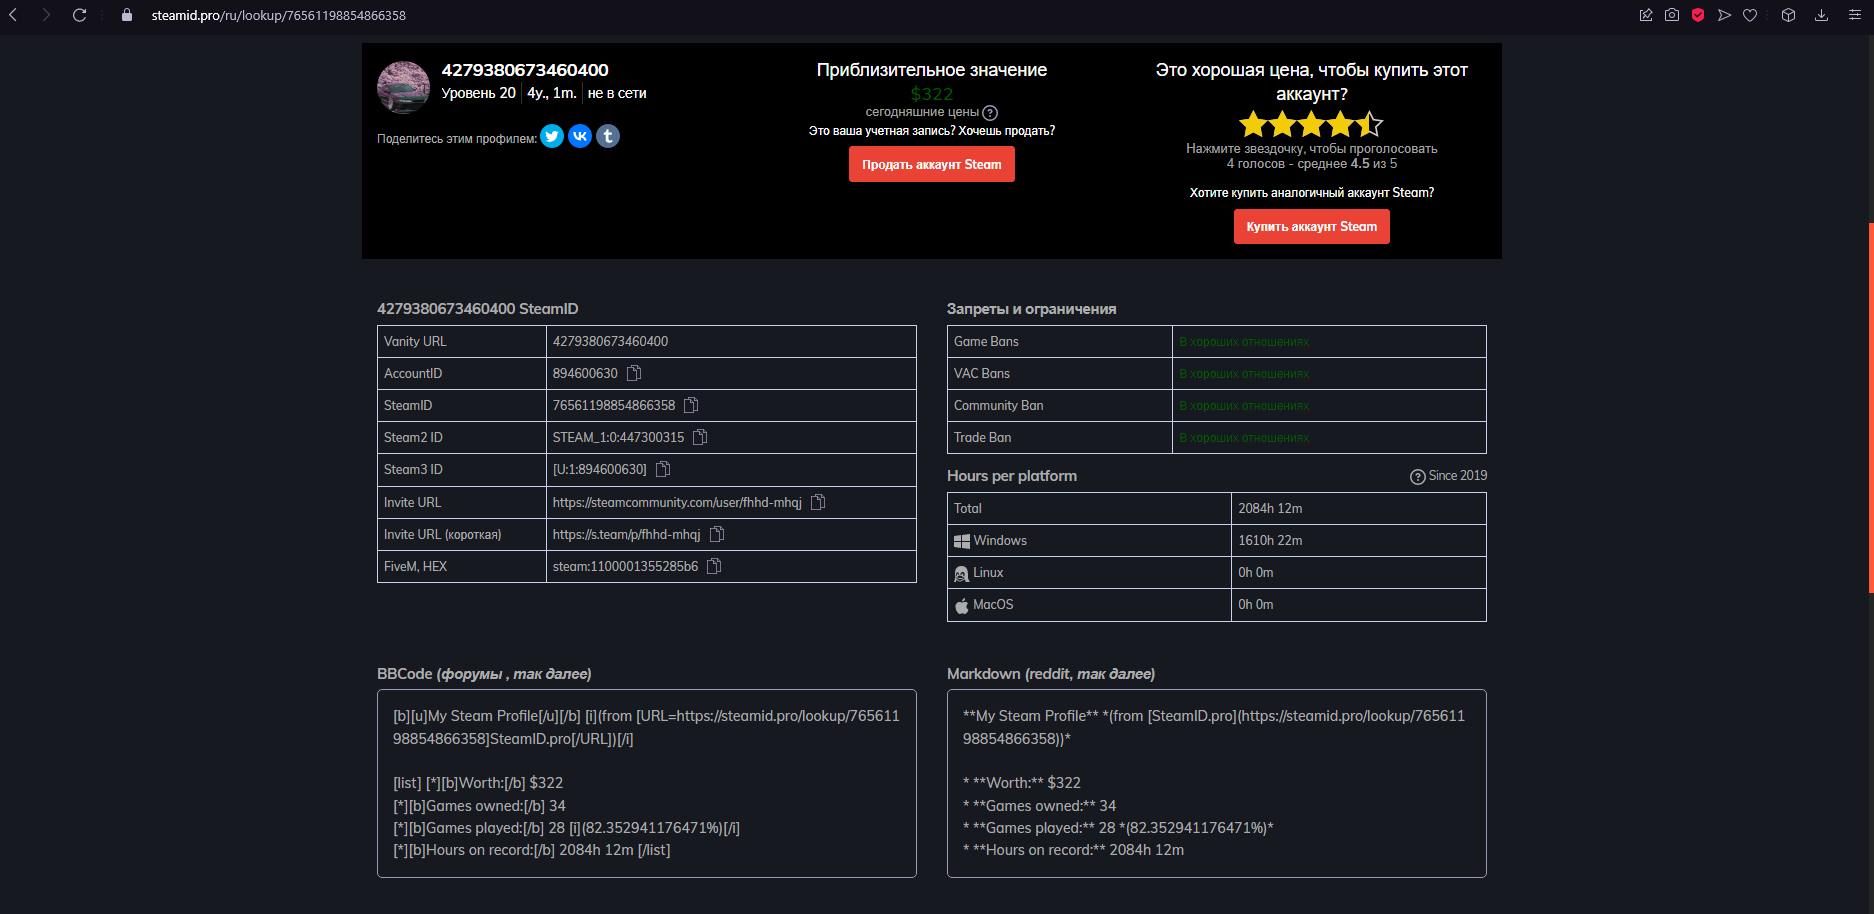Click Продать аккаунт Steam button
The width and height of the screenshot is (1874, 914).
(x=932, y=164)
